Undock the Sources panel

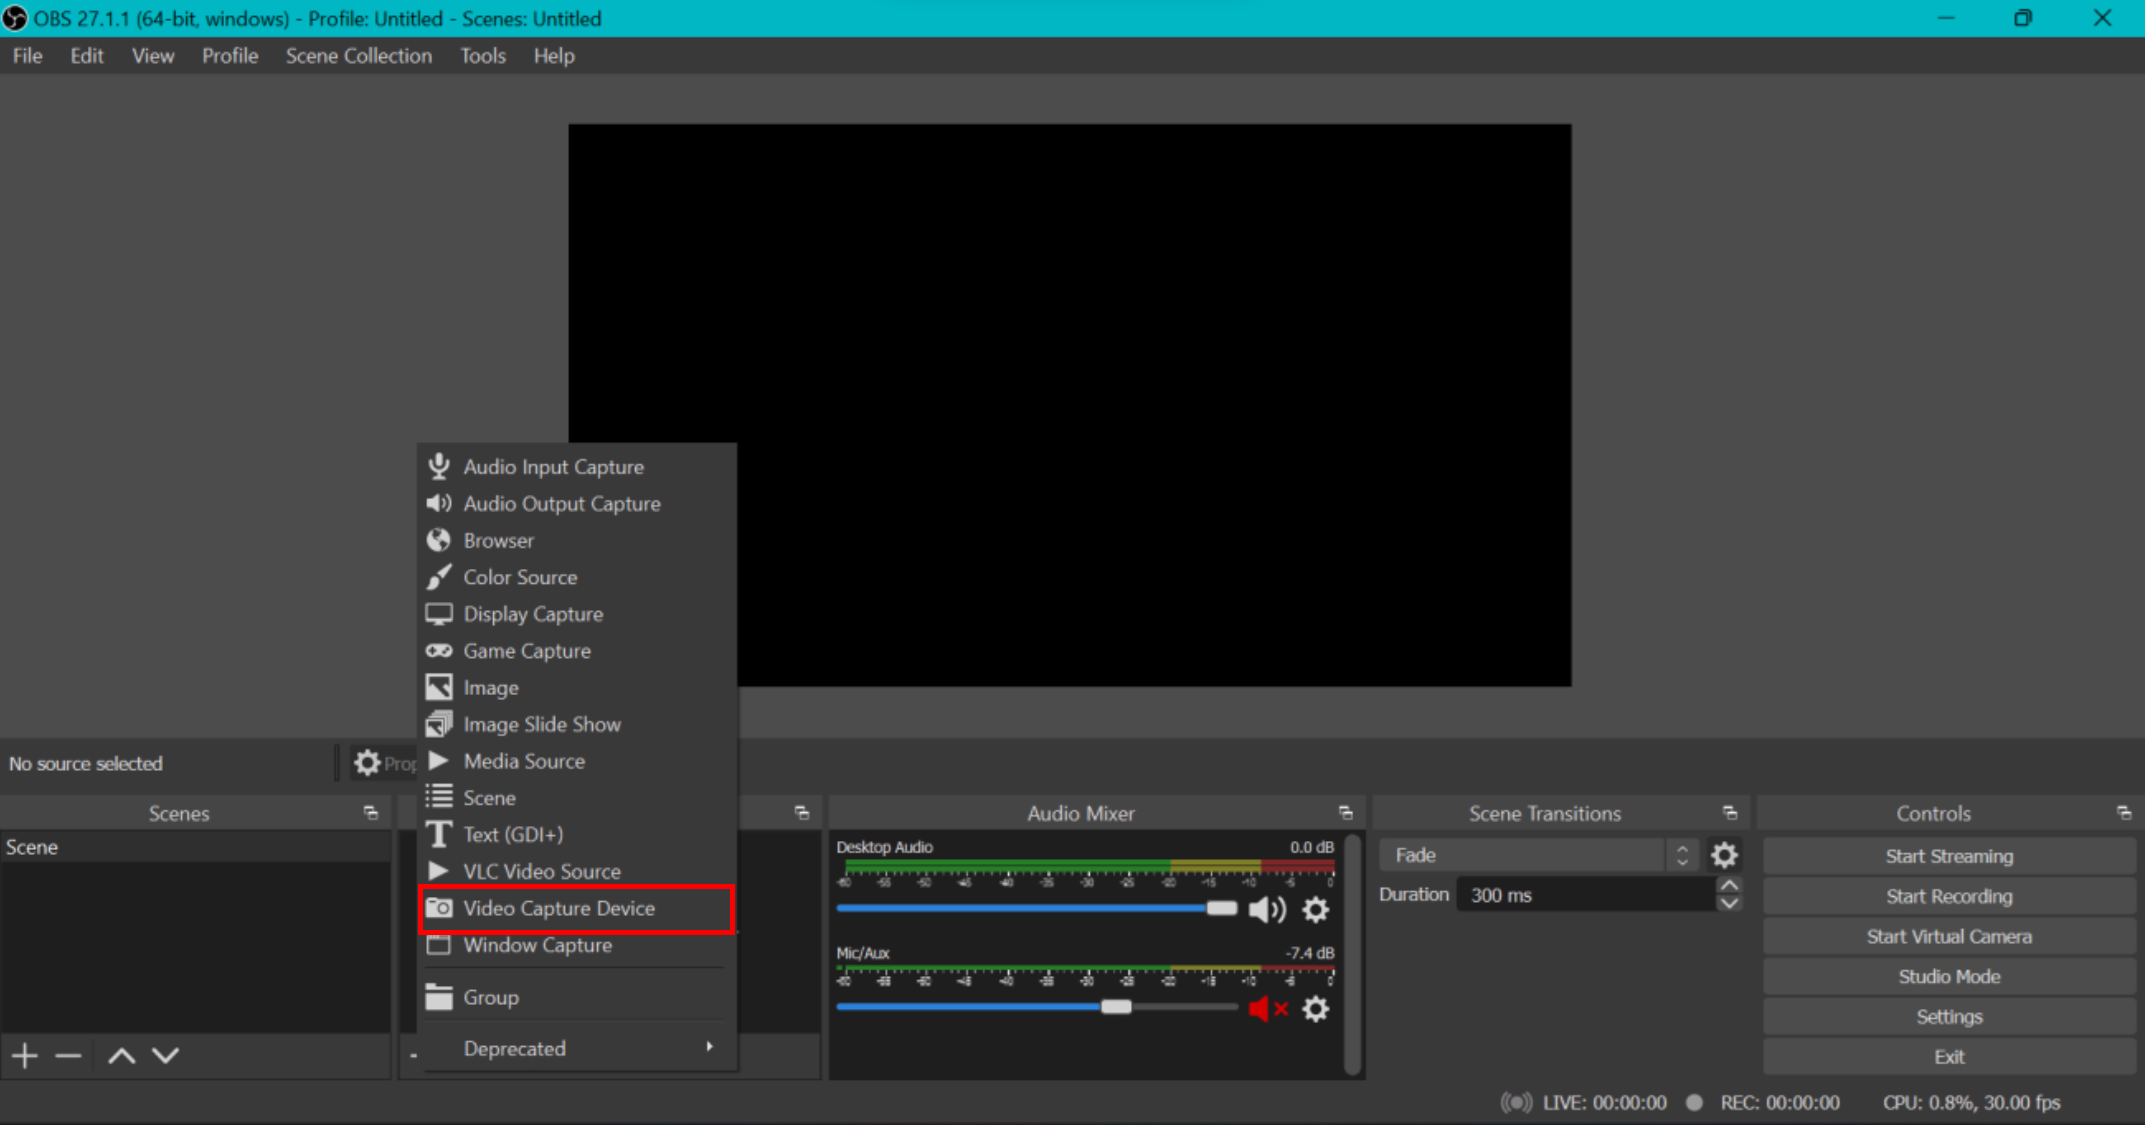pos(802,813)
